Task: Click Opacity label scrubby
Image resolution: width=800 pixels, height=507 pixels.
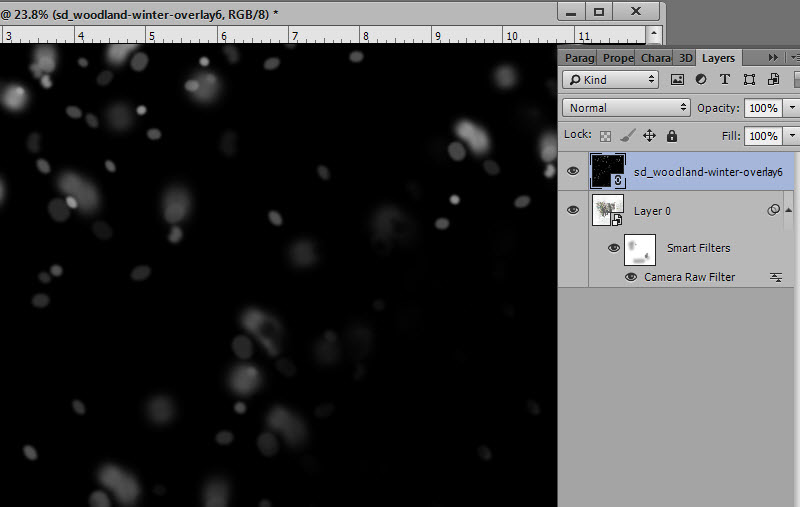Action: [718, 108]
